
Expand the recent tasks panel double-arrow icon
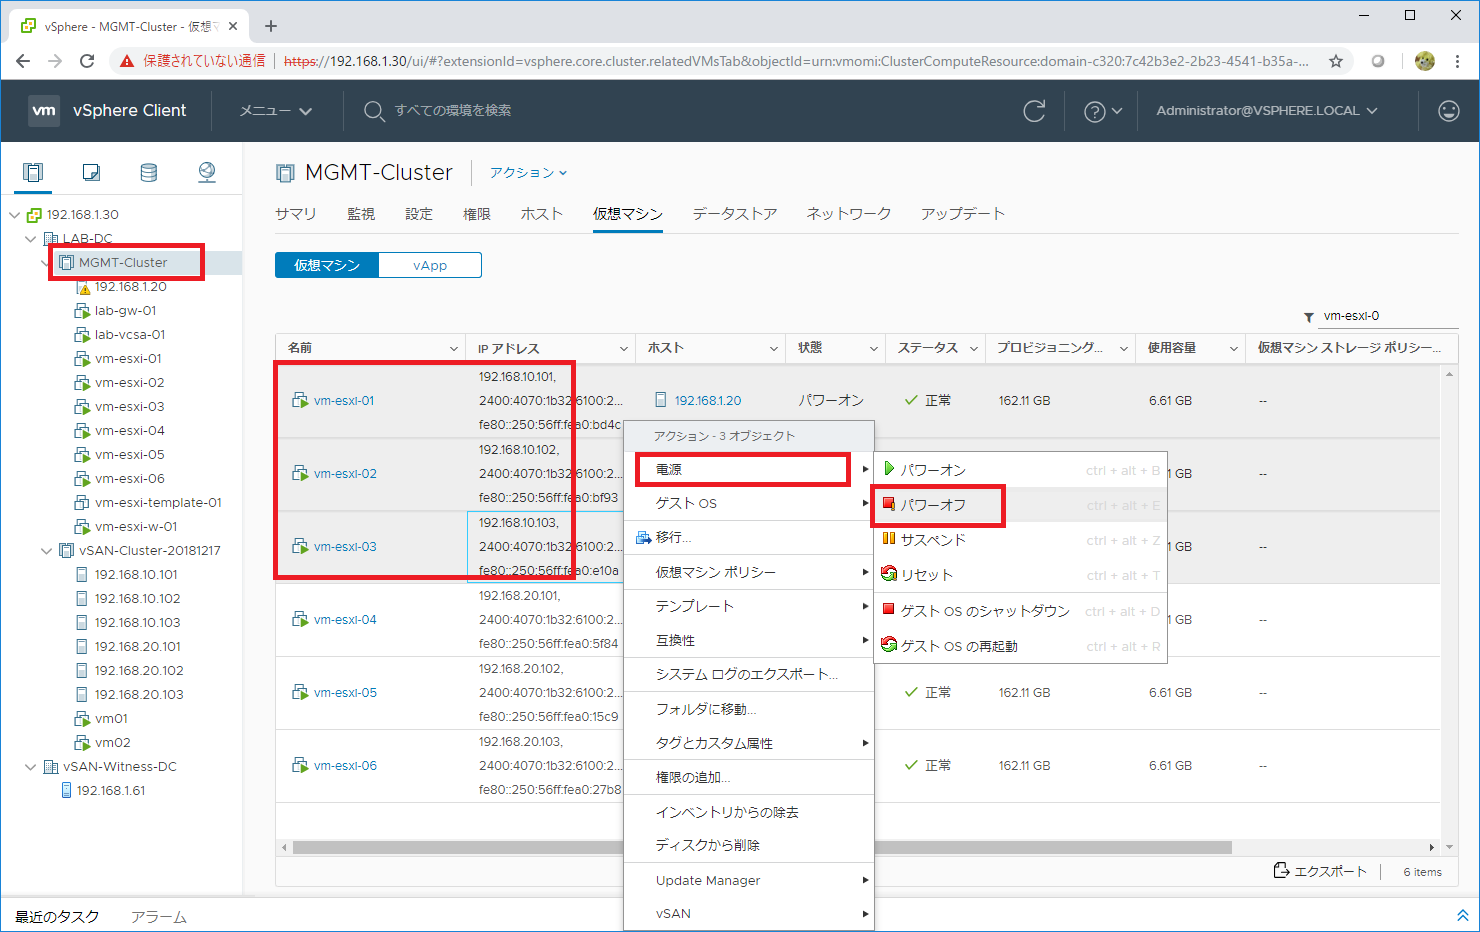pos(1462,916)
